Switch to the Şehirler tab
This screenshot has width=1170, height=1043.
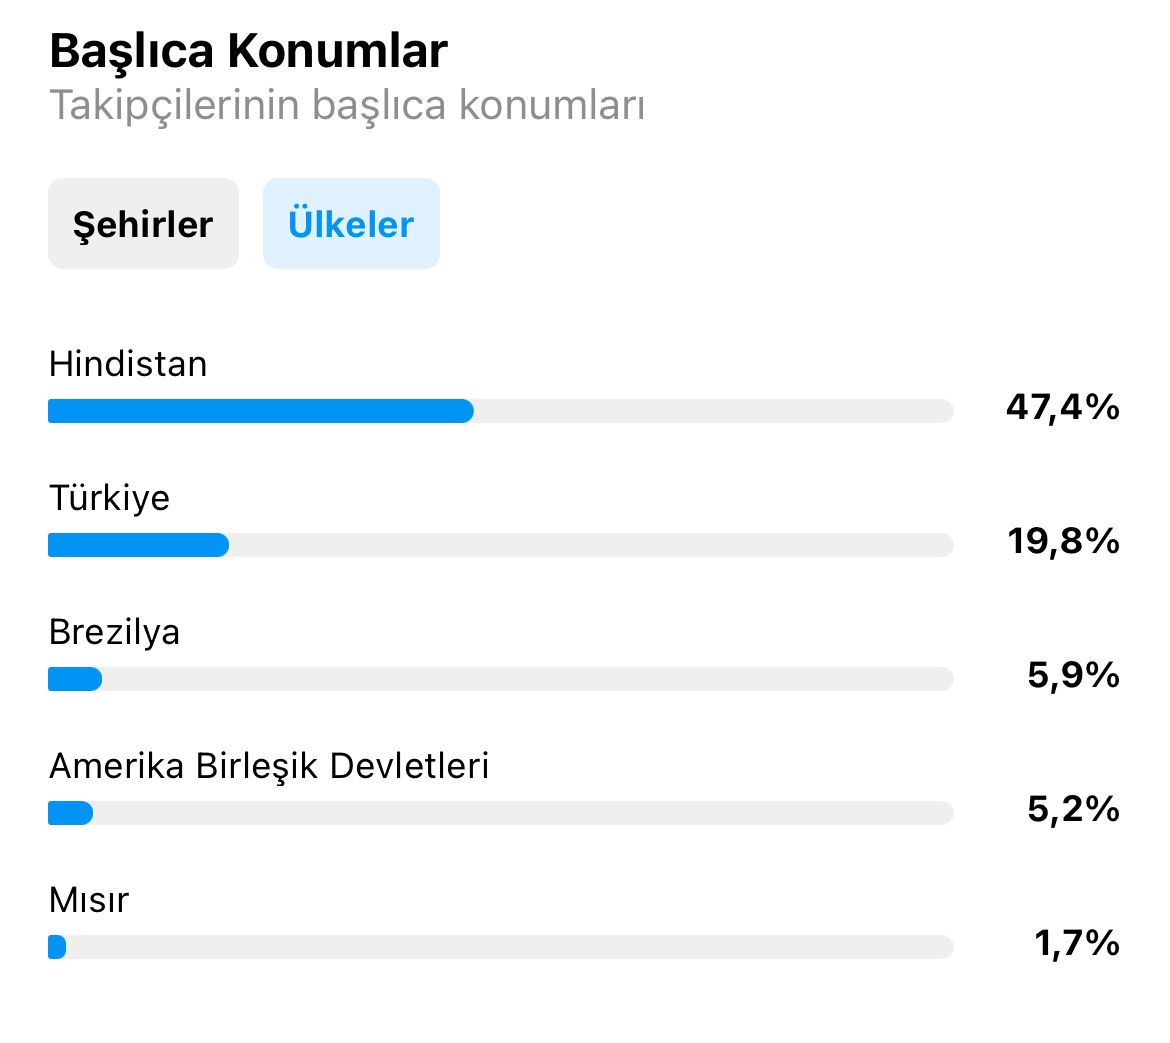(143, 223)
